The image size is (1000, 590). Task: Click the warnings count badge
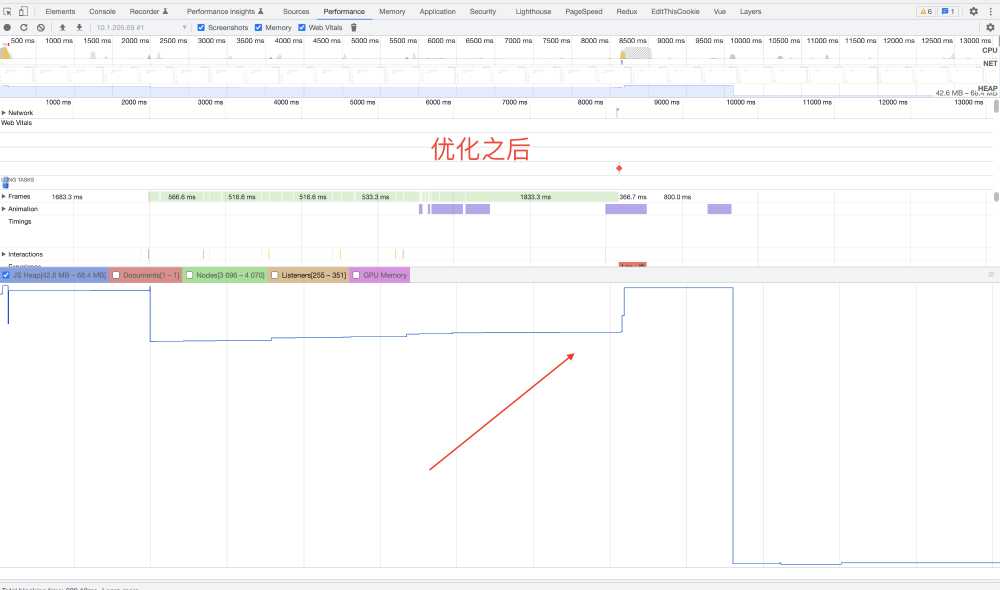point(926,11)
